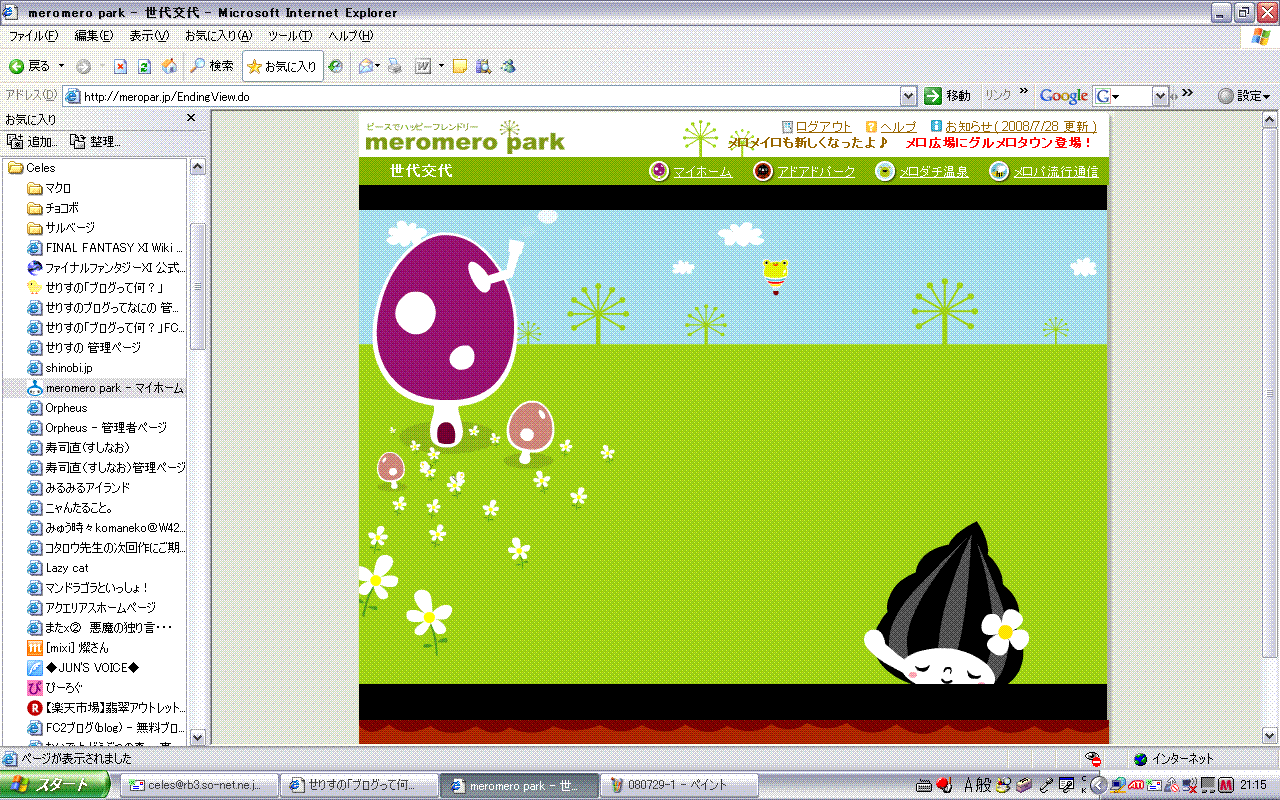The width and height of the screenshot is (1280, 800).
Task: Open the Mail button dropdown arrow
Action: [379, 66]
